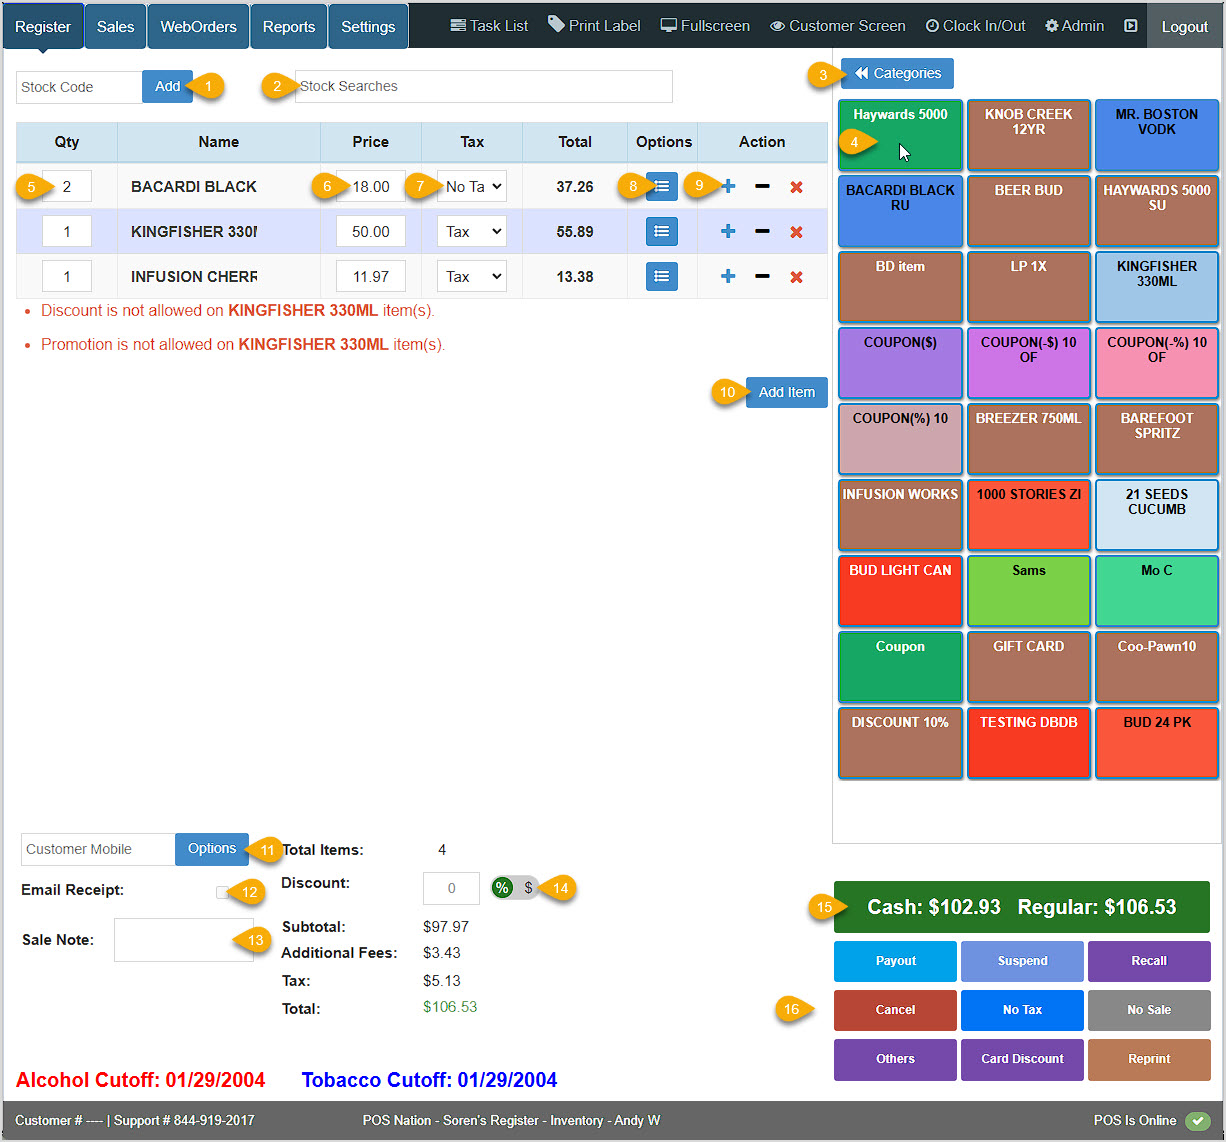Switch discount to dollar mode
The width and height of the screenshot is (1226, 1142).
click(528, 887)
